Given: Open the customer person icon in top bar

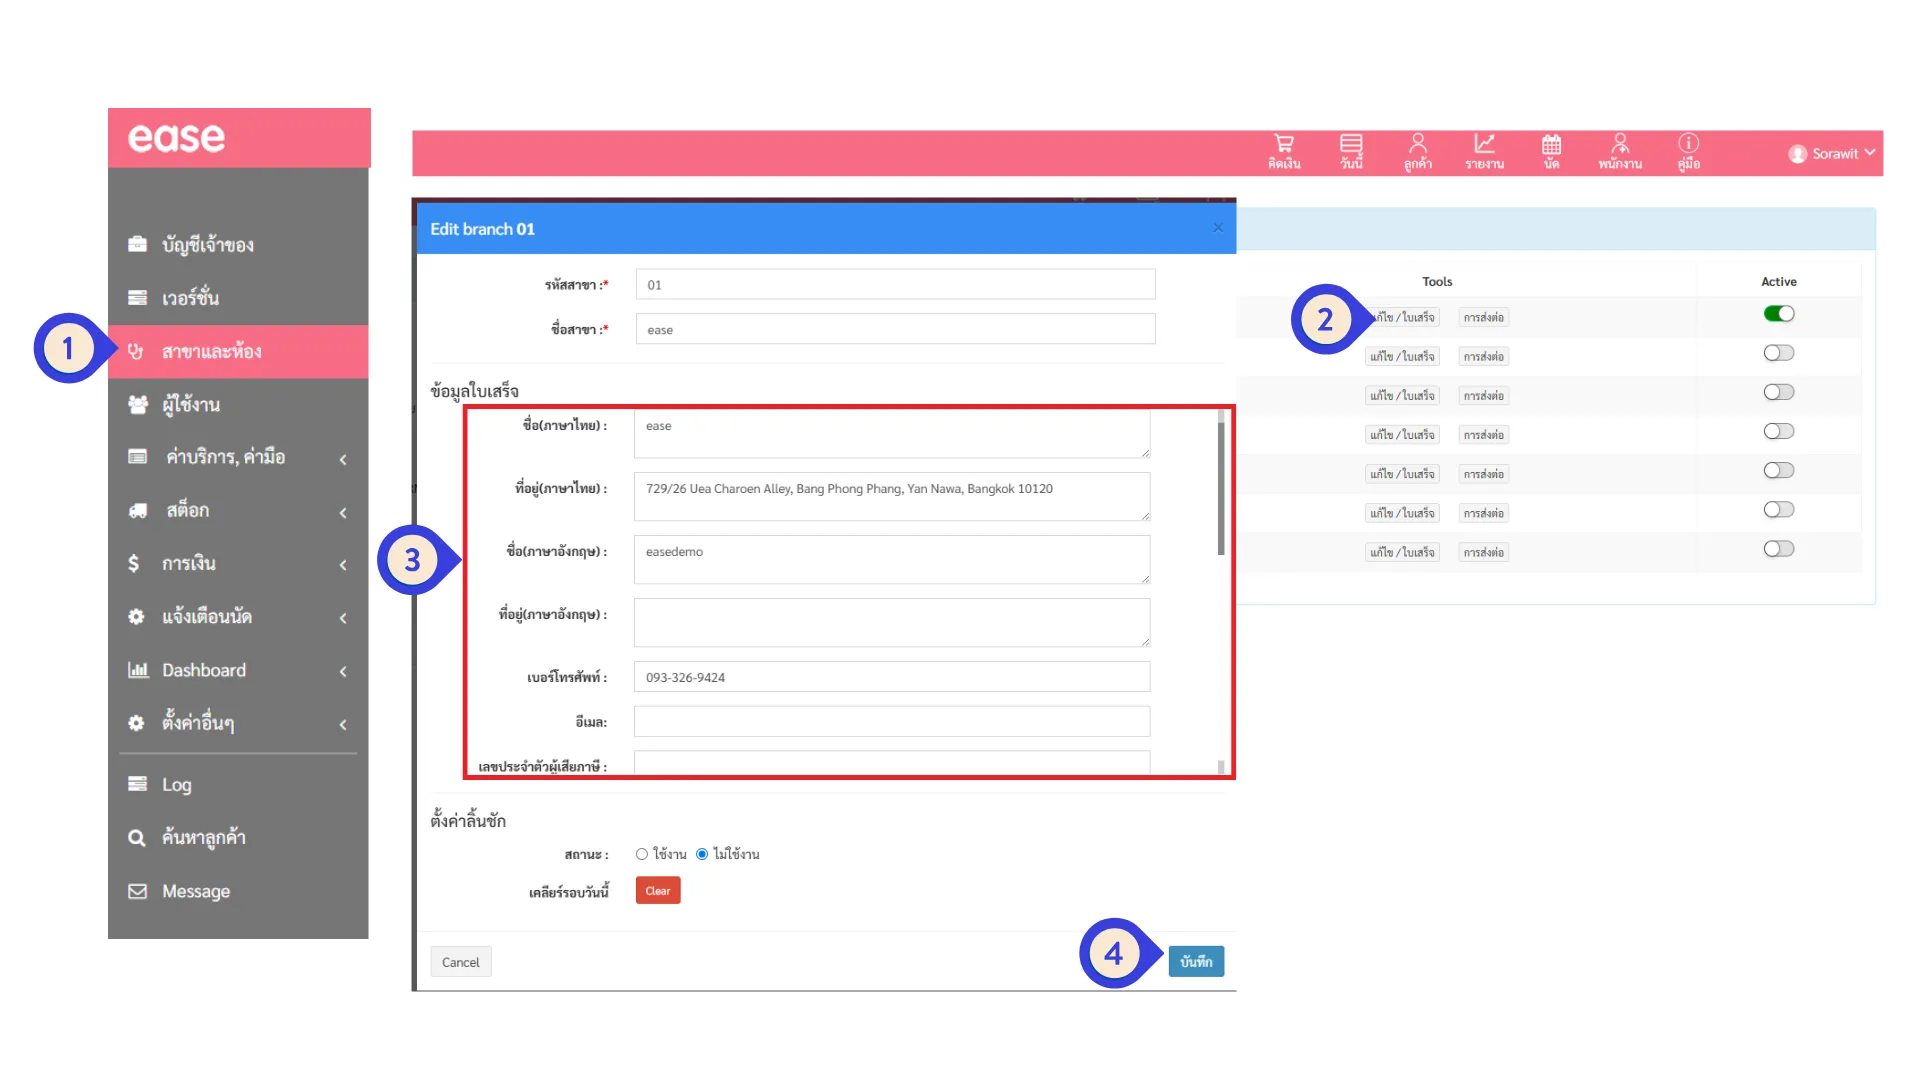Looking at the screenshot, I should click(x=1417, y=145).
